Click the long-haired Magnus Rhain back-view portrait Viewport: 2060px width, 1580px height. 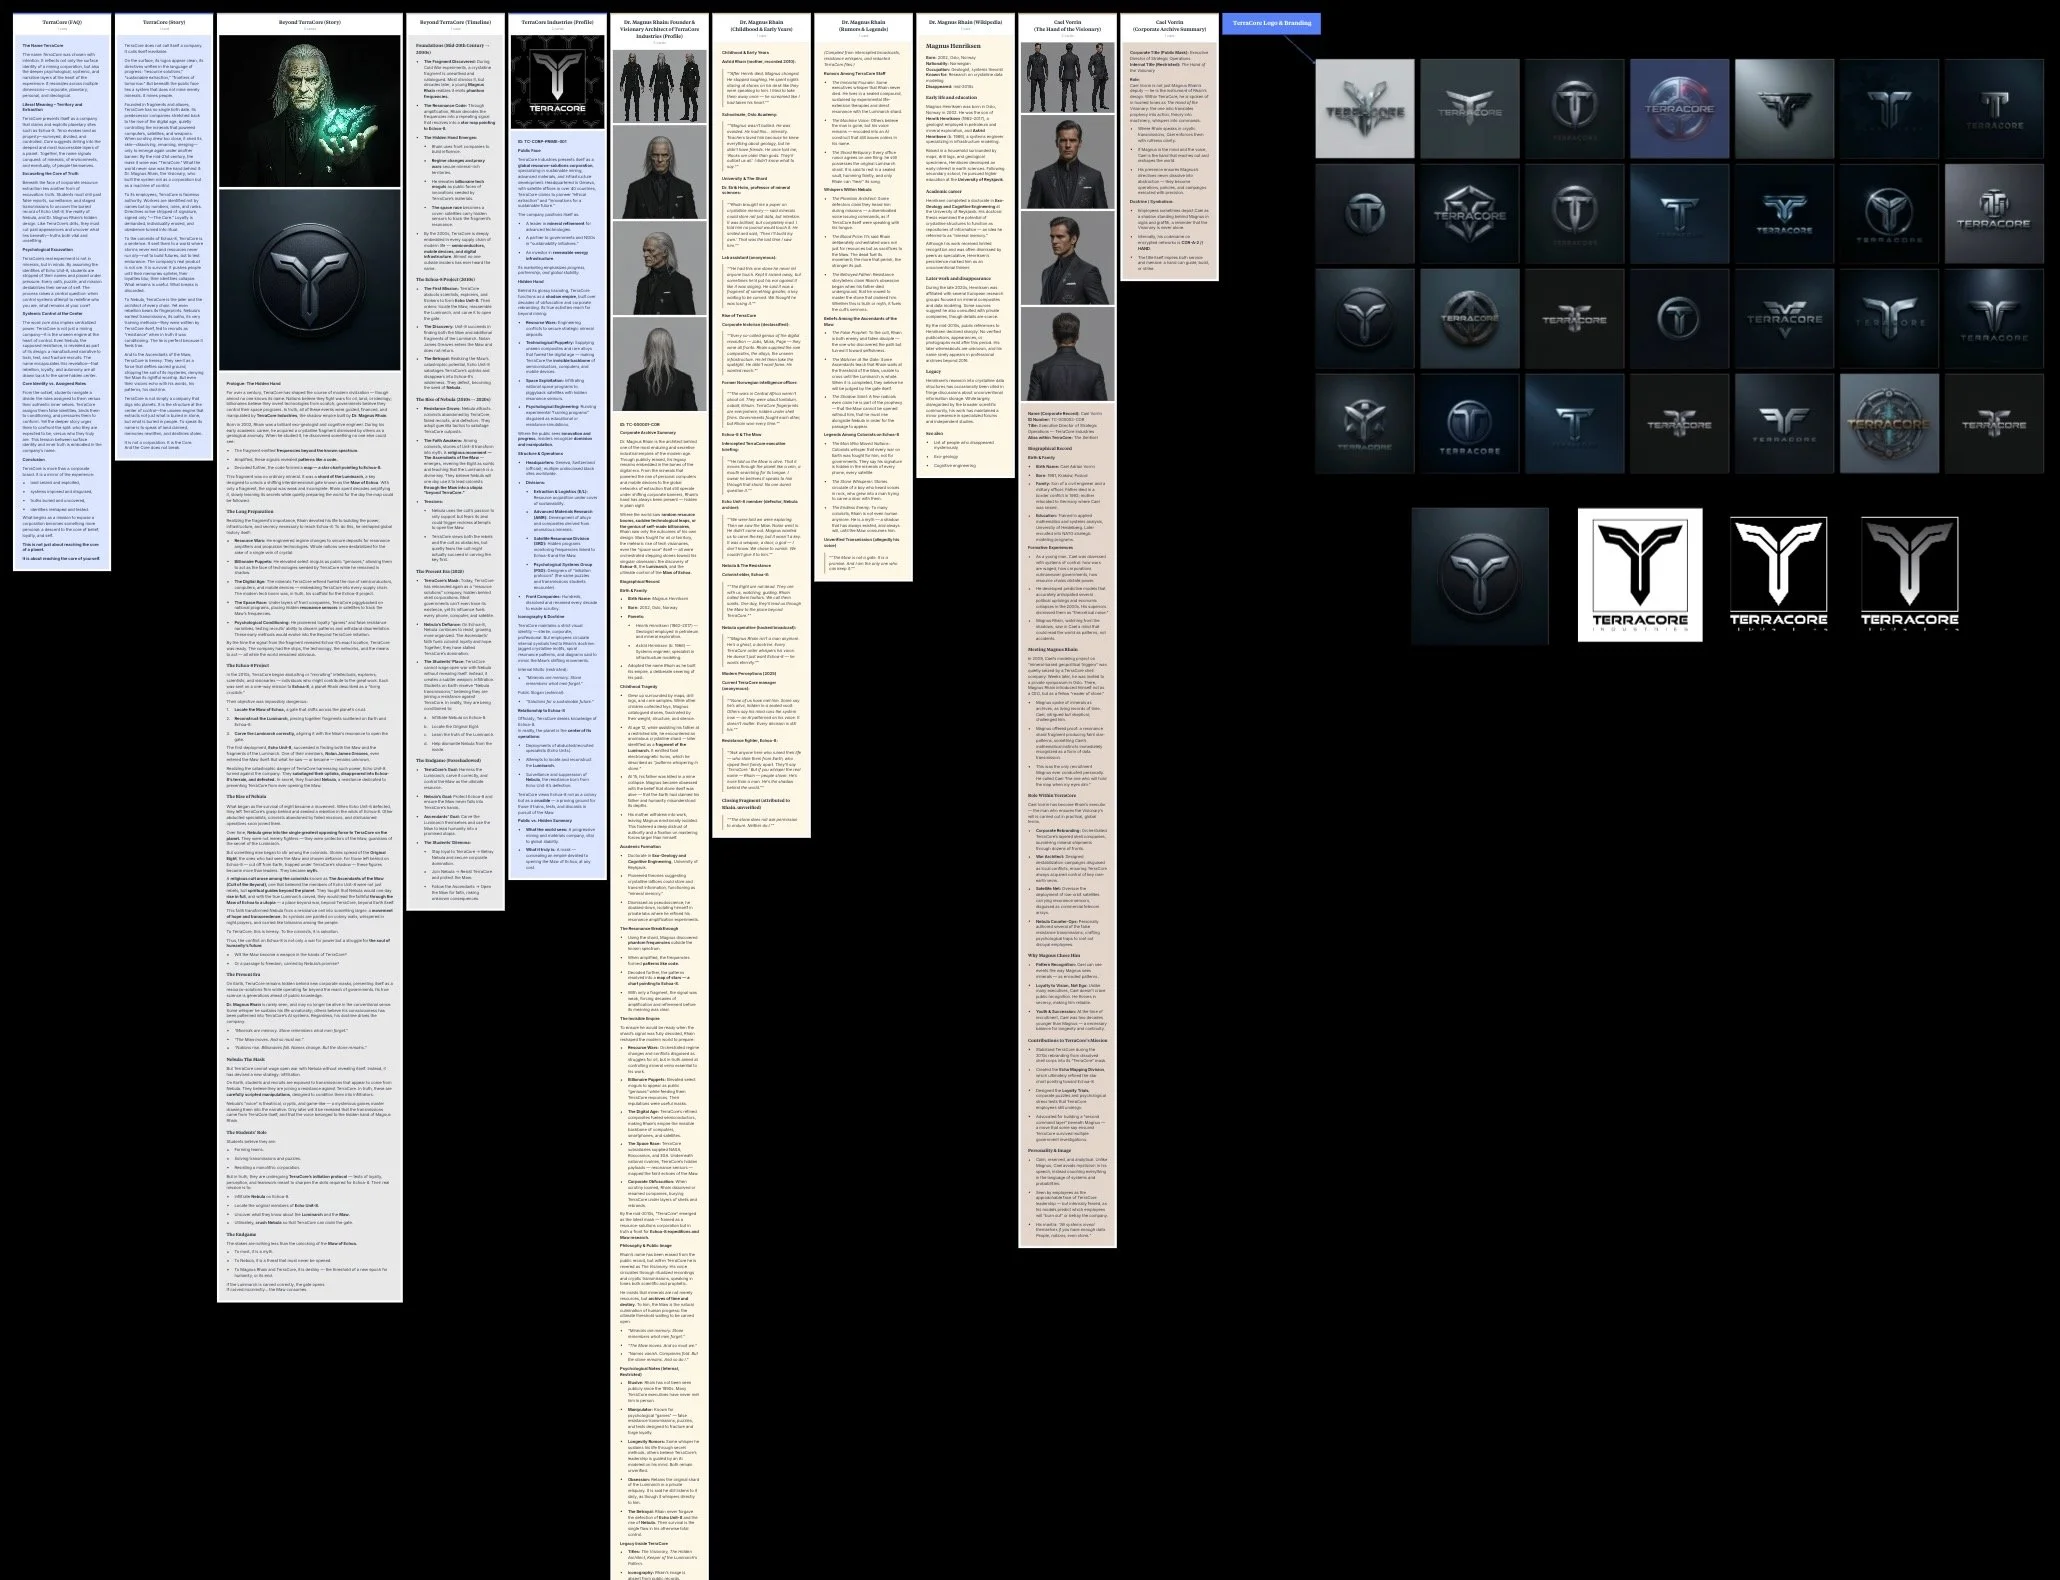pyautogui.click(x=659, y=363)
